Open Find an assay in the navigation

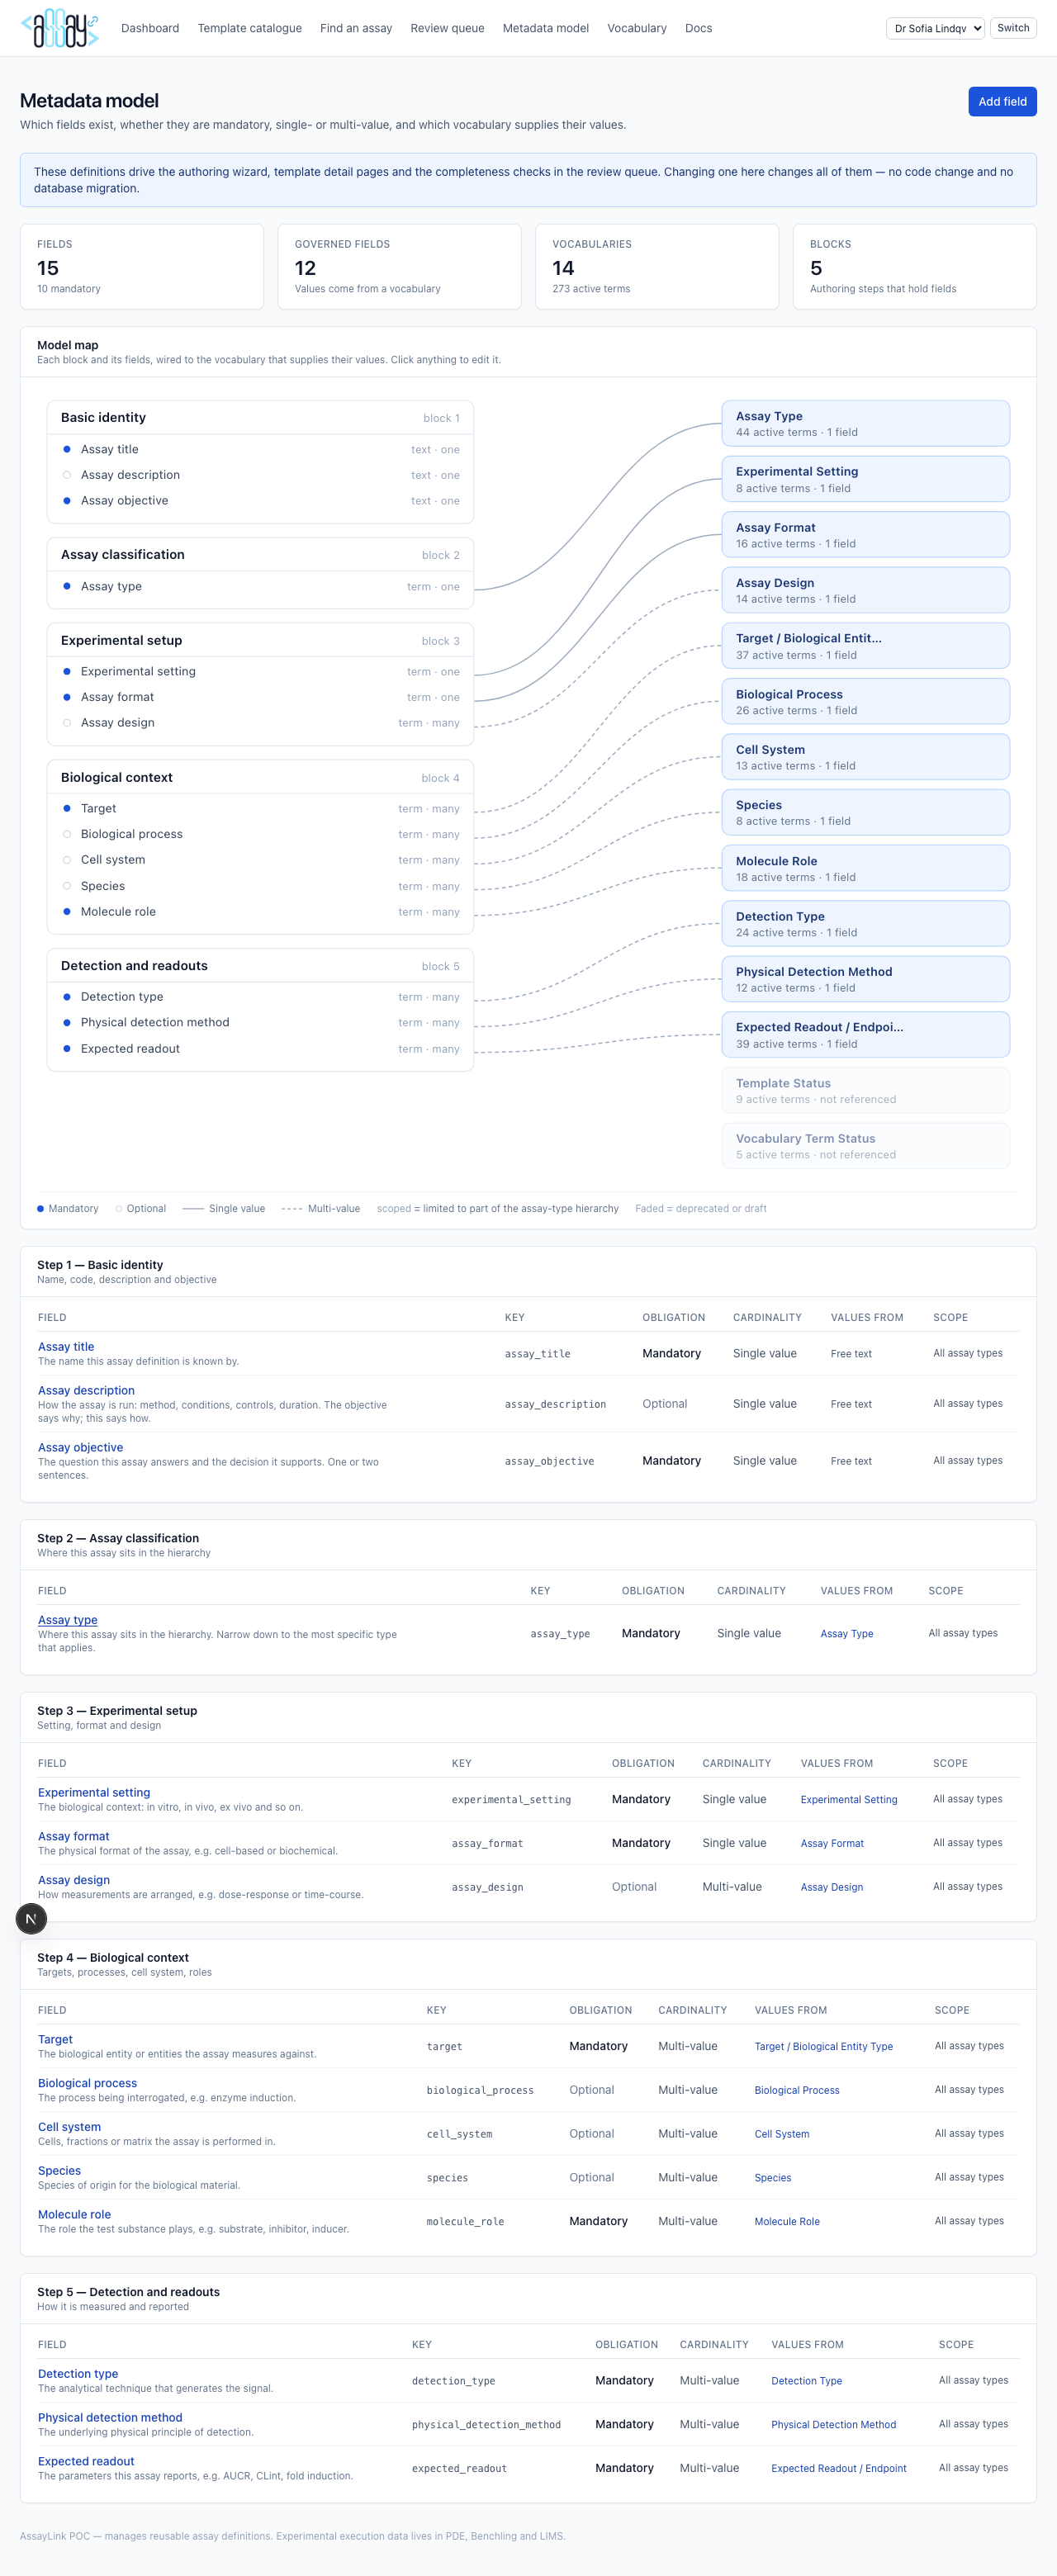356,28
